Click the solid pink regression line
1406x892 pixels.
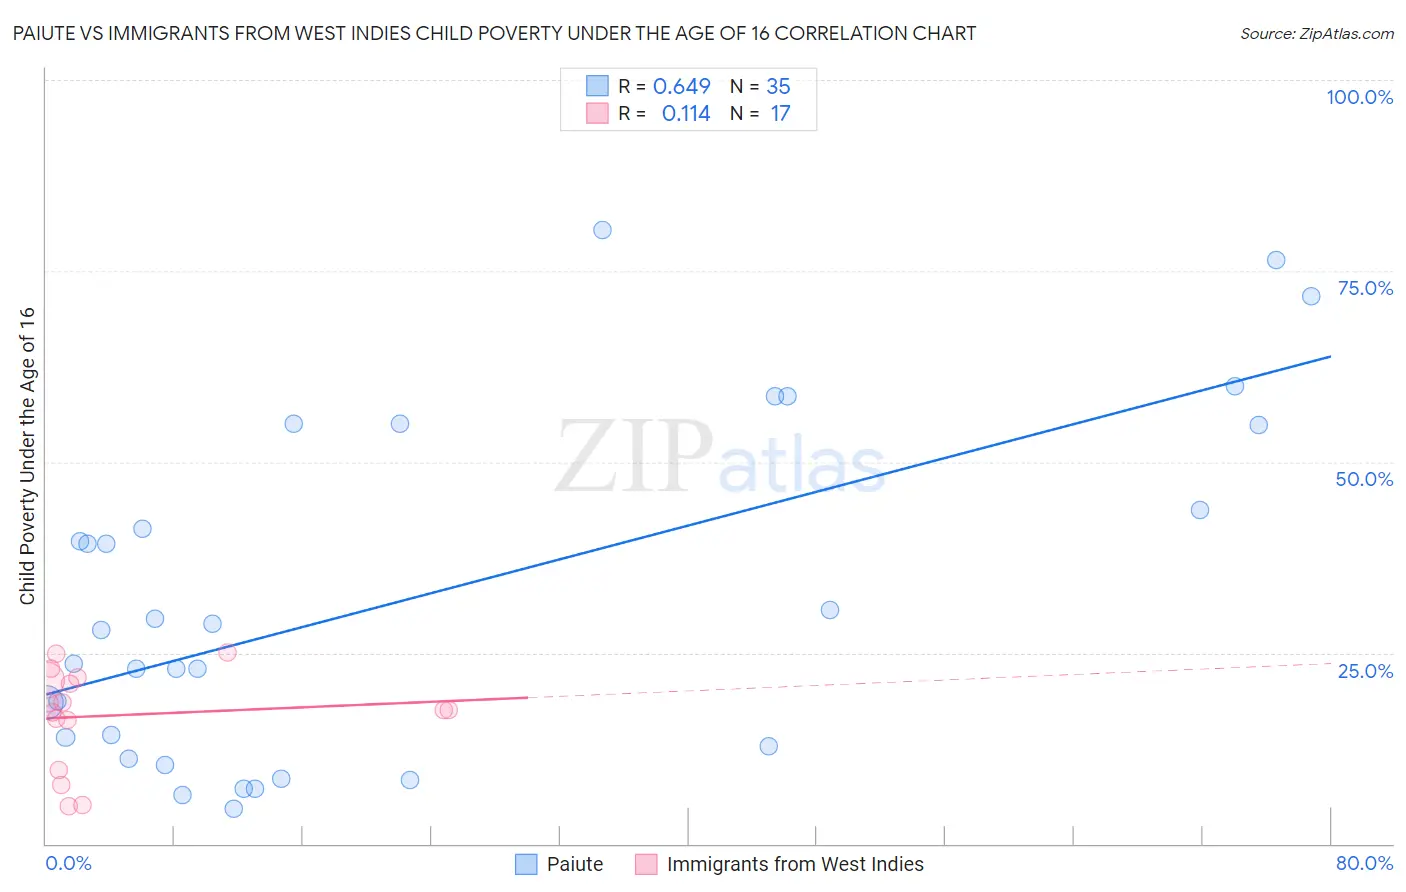point(286,707)
